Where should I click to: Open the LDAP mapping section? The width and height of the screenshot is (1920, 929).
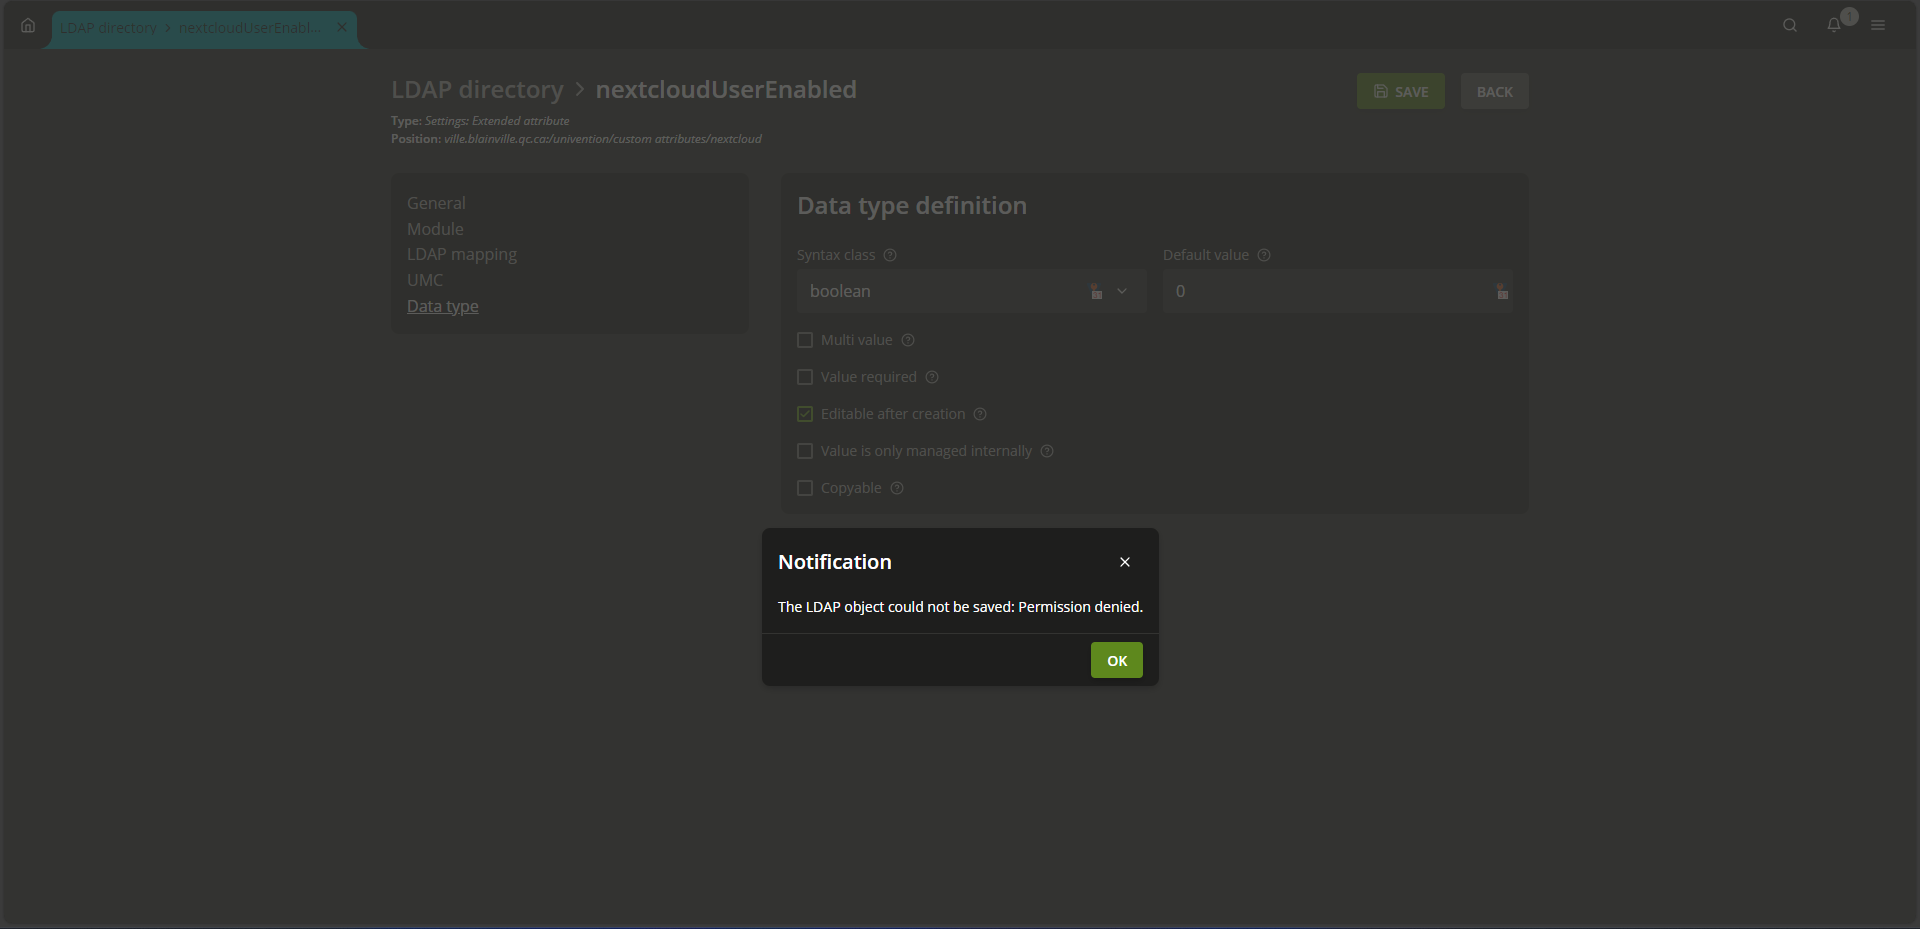[x=462, y=254]
